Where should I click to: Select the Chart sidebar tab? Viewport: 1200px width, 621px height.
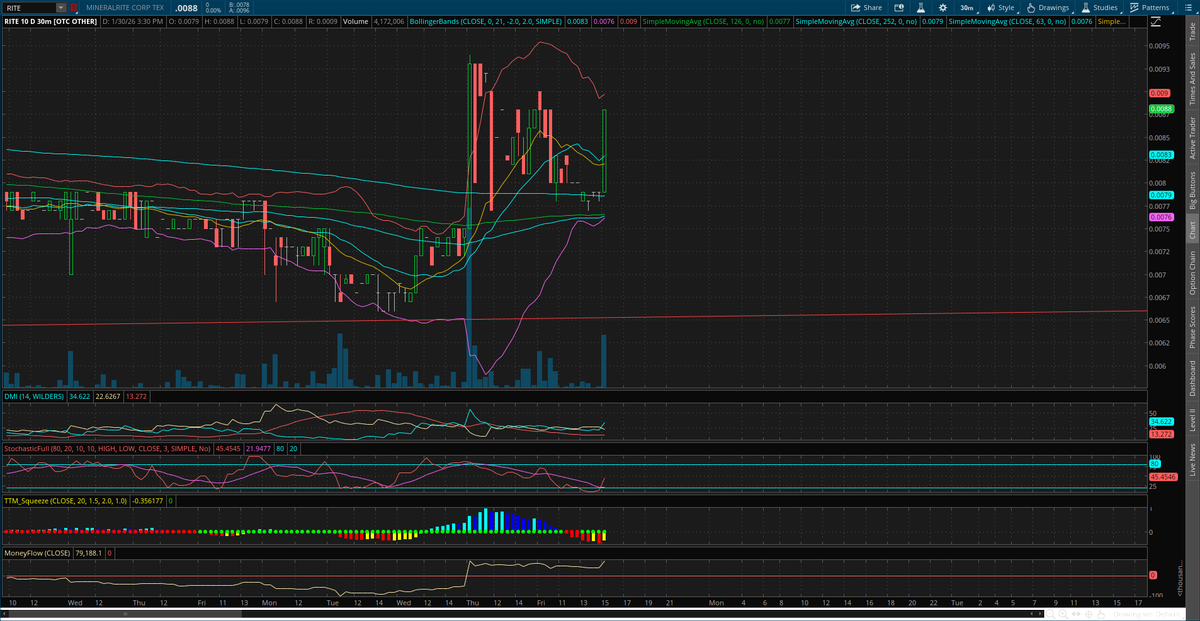click(1191, 230)
